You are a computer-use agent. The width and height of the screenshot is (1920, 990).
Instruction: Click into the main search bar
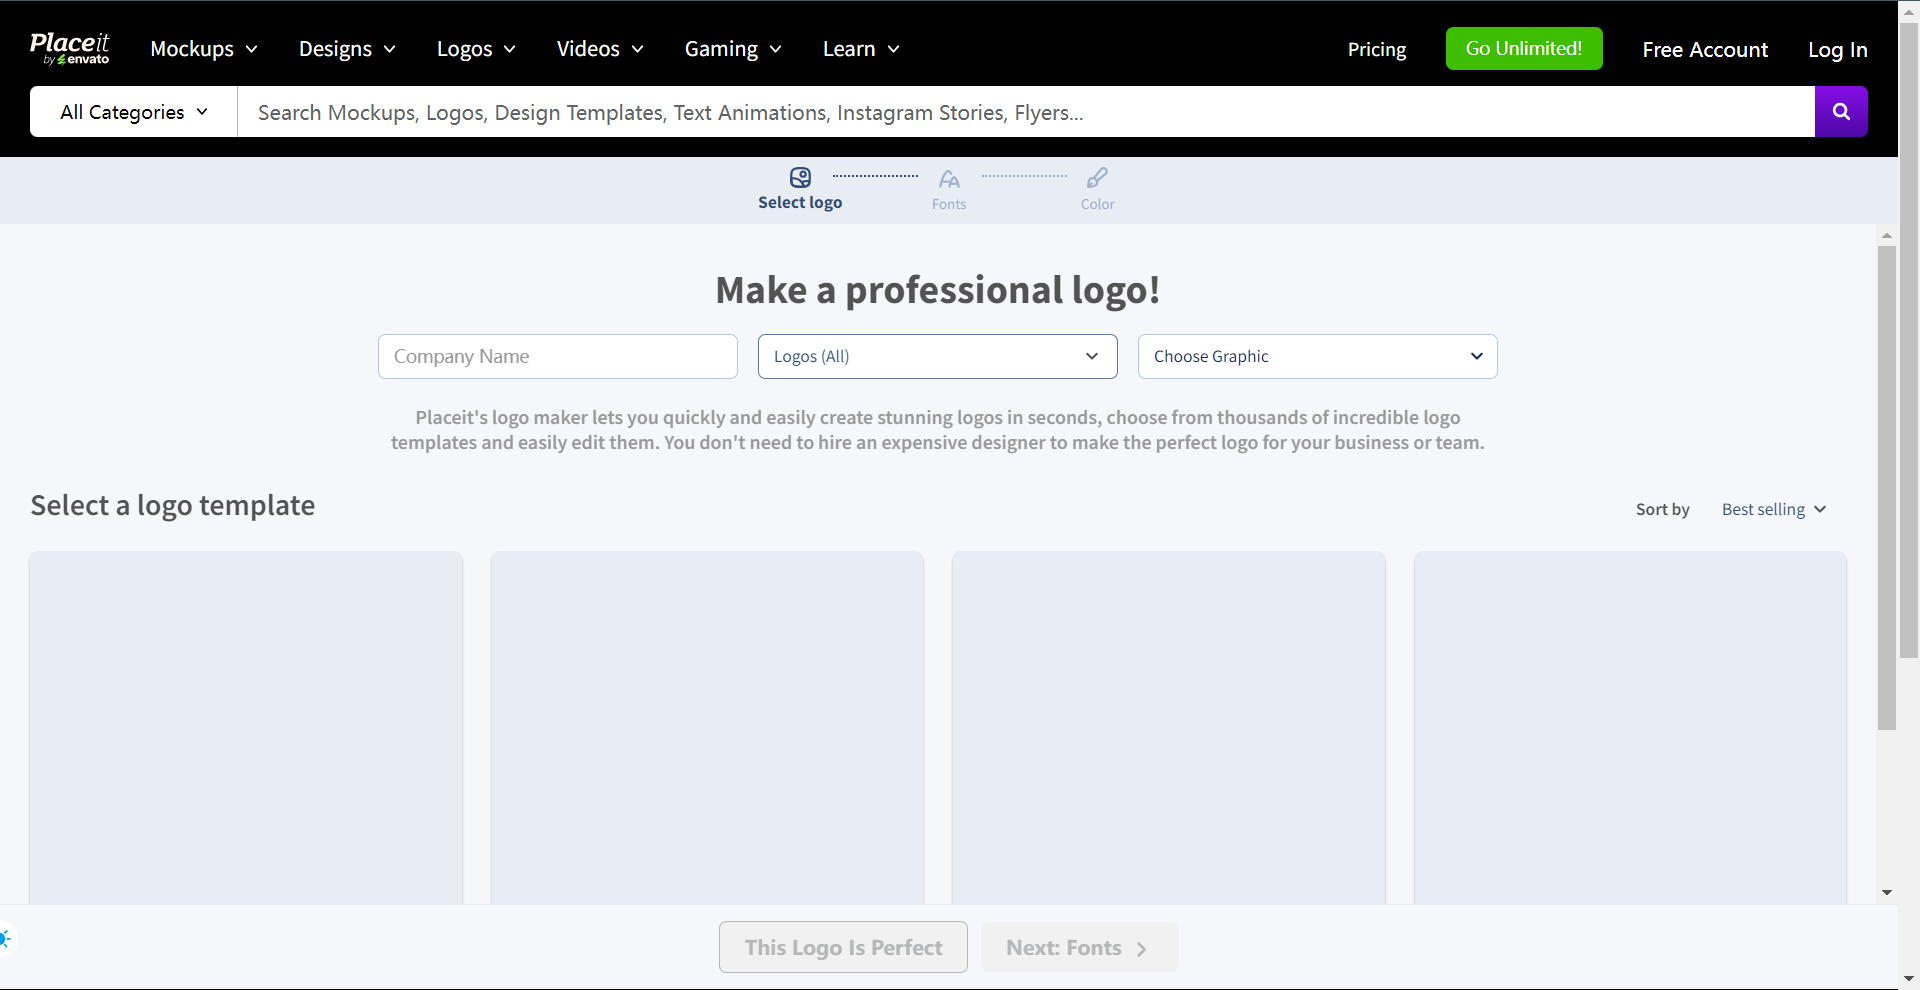tap(1026, 111)
